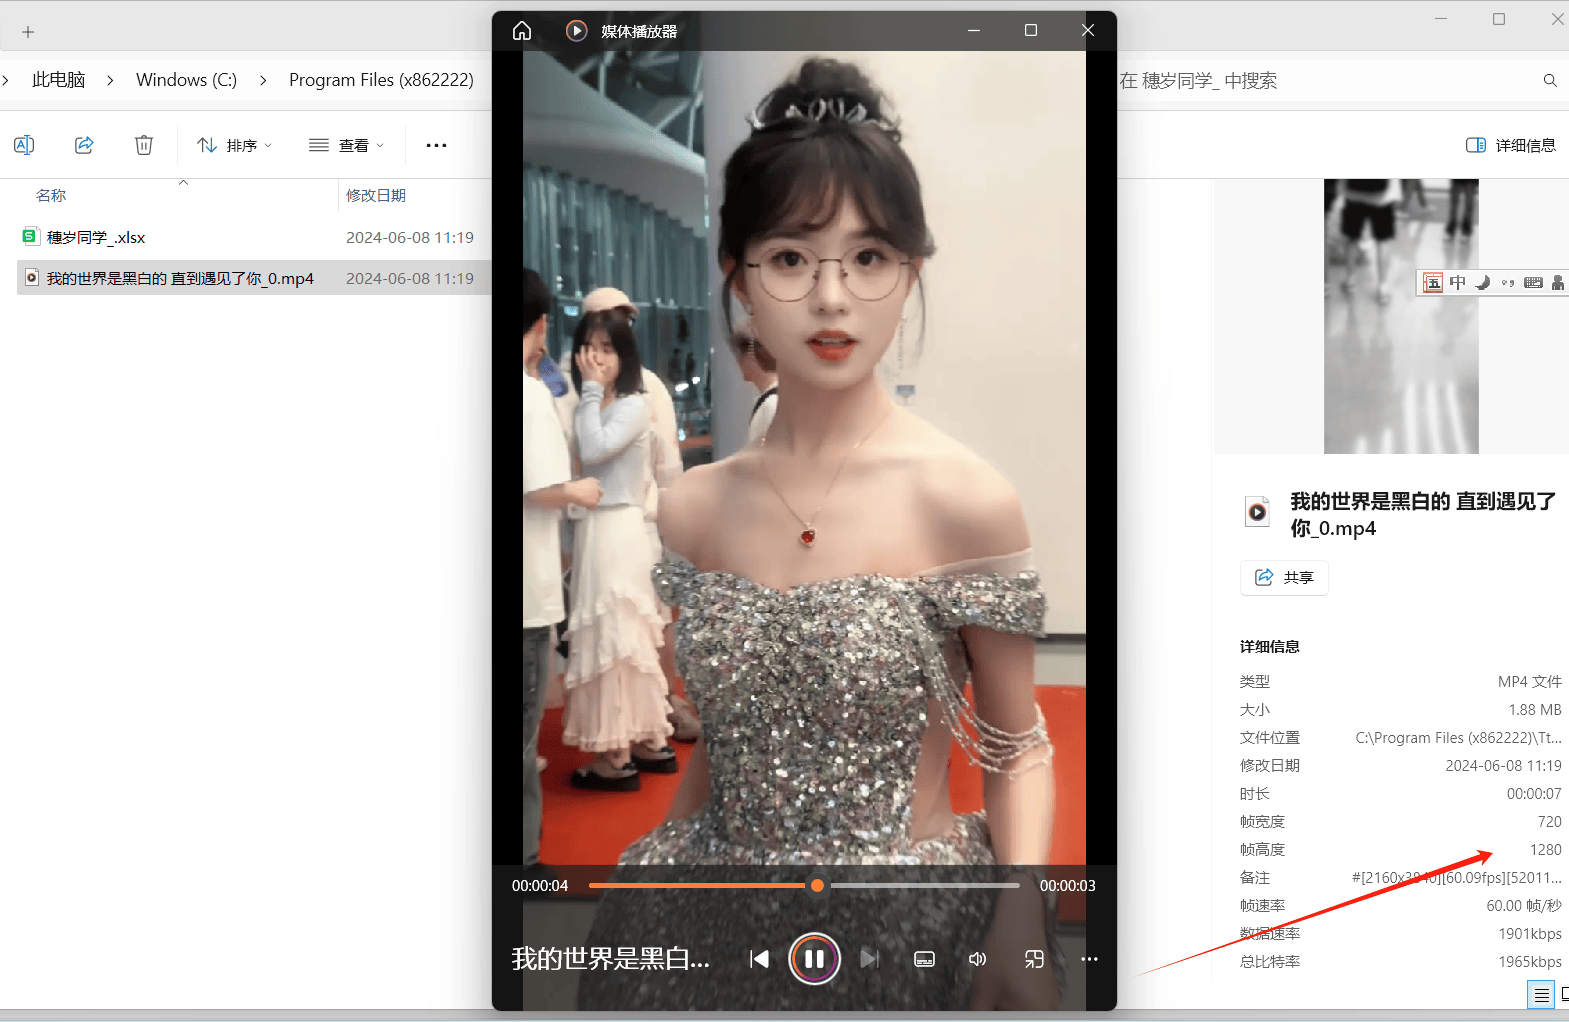Open more options in Media Player controls
Screen dimensions: 1569x1022
click(x=1089, y=959)
